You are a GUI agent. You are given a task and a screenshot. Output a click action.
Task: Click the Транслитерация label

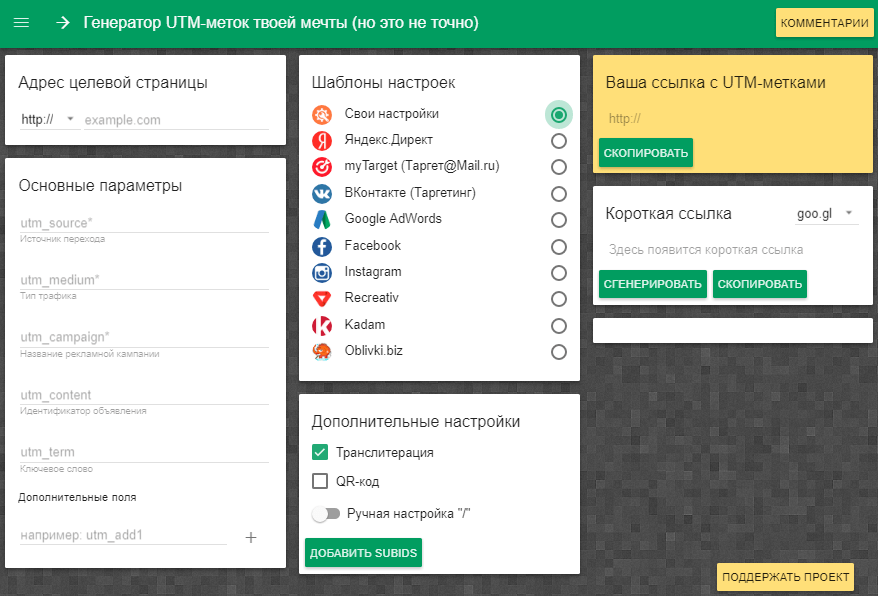tap(385, 453)
